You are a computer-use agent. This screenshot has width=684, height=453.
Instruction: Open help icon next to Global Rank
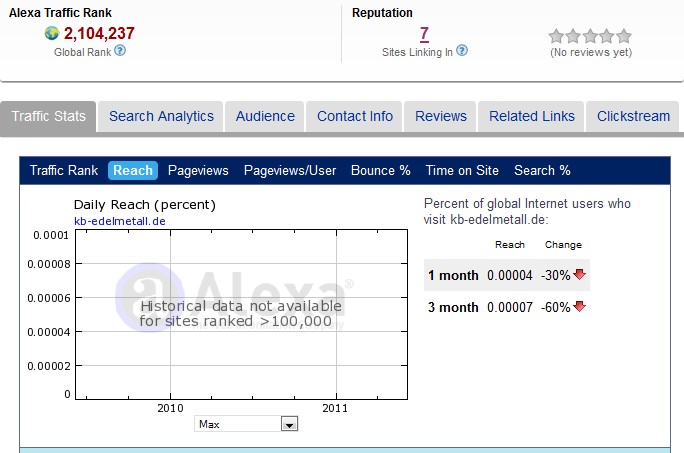pyautogui.click(x=120, y=51)
